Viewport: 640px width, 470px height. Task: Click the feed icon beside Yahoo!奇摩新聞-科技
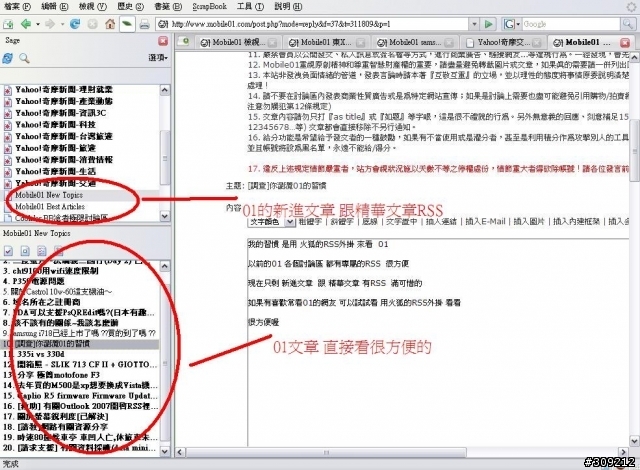pos(8,125)
